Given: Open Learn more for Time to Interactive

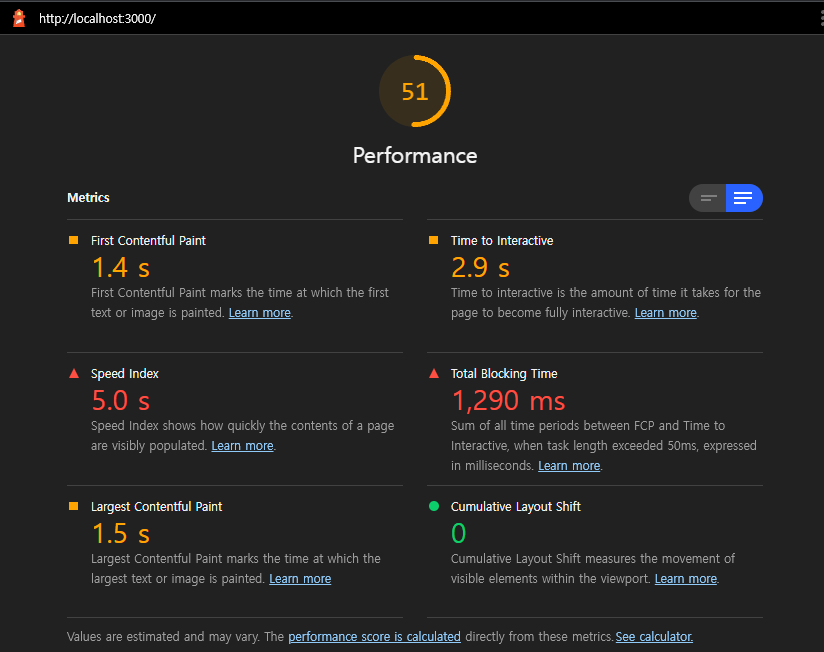Looking at the screenshot, I should coord(666,313).
